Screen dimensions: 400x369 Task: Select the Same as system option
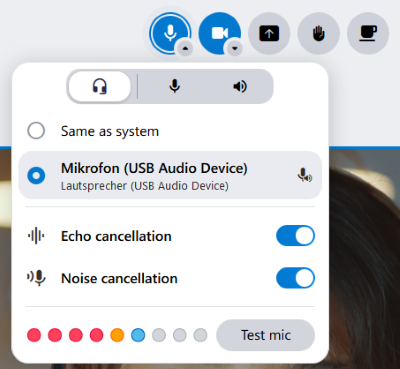[170, 131]
